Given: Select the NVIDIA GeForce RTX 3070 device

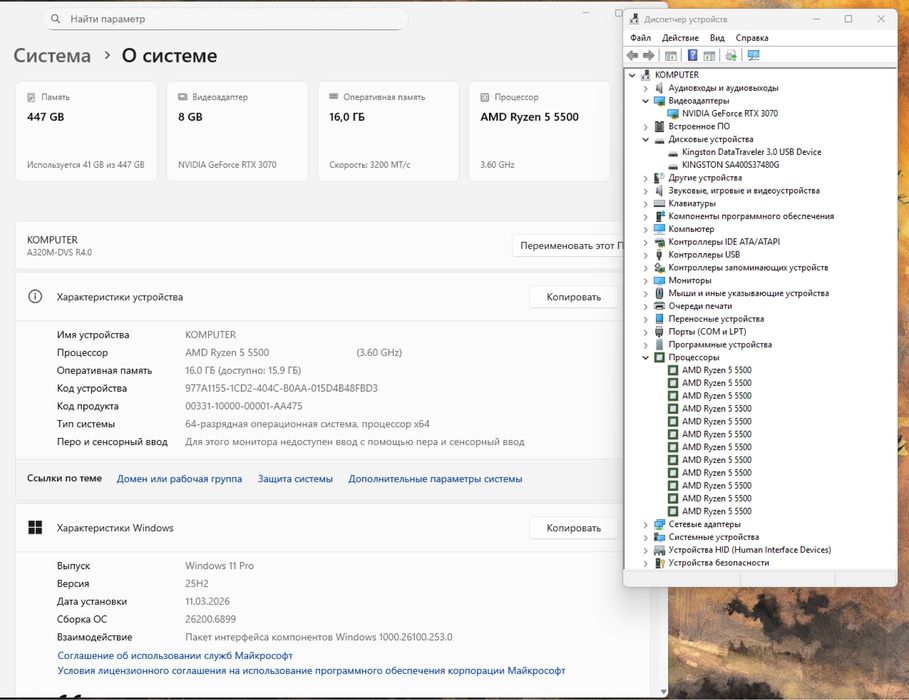Looking at the screenshot, I should coord(729,114).
